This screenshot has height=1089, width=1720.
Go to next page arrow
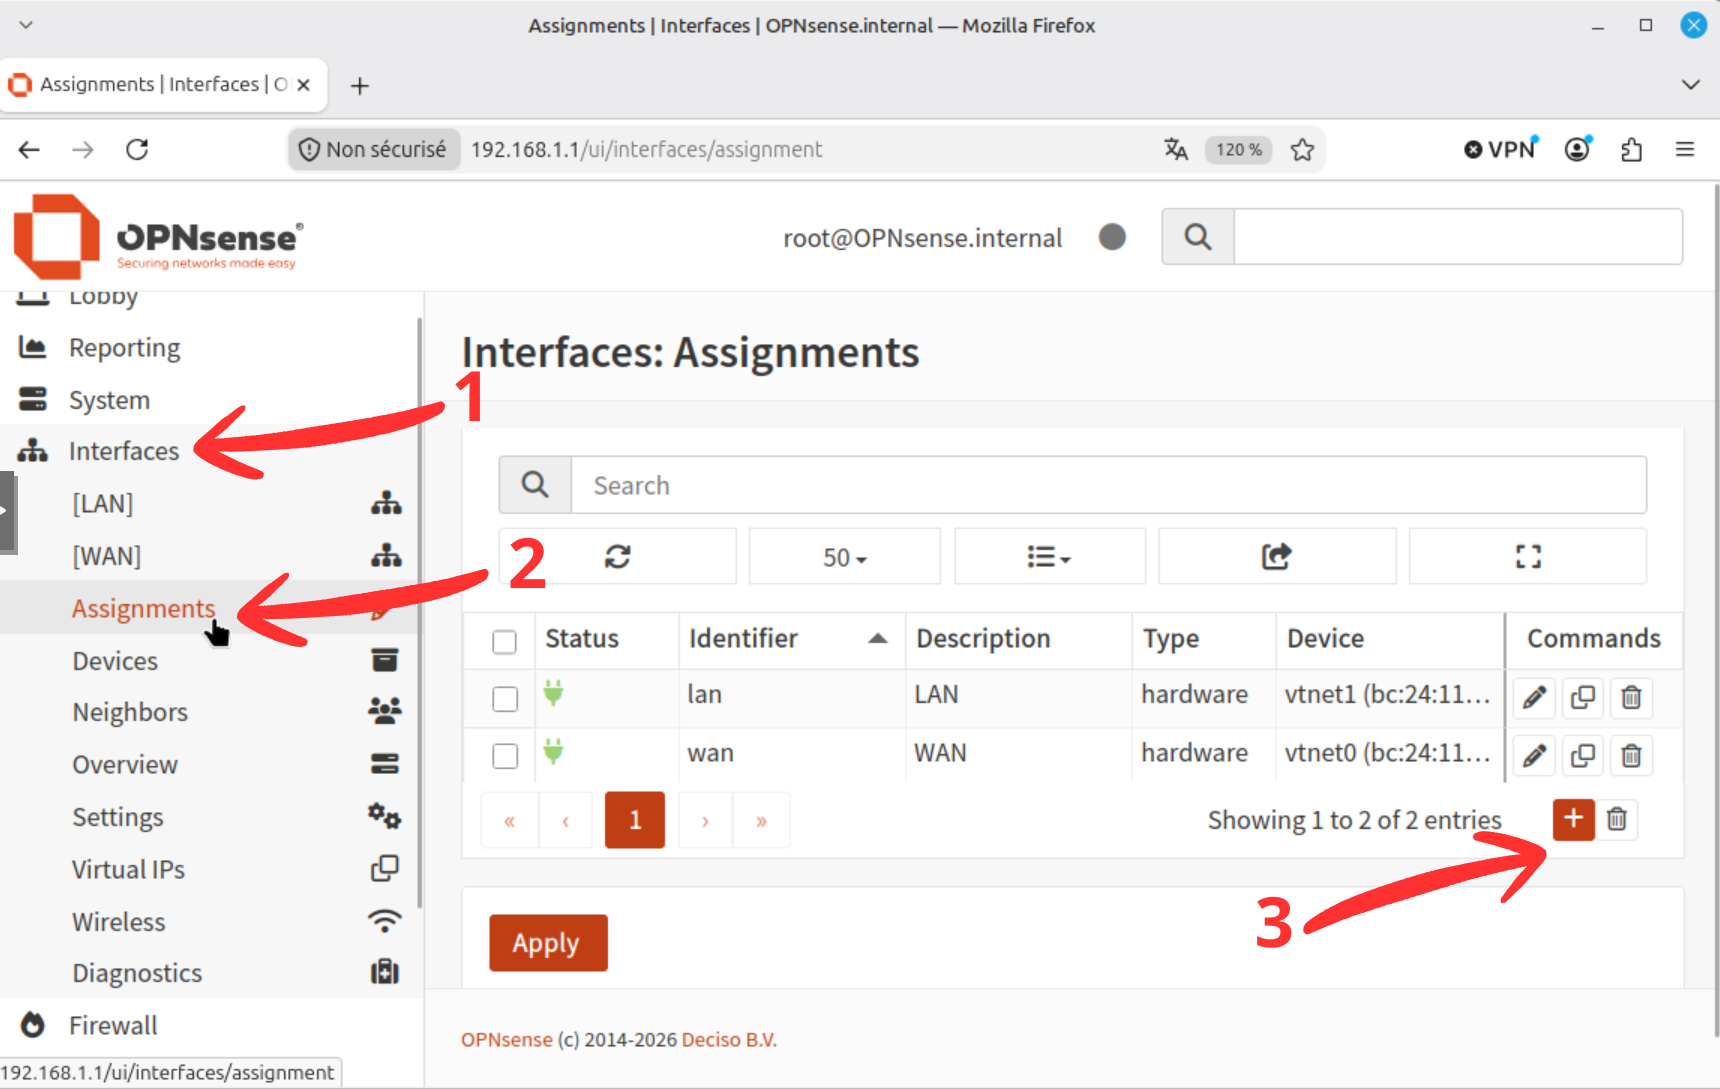coord(705,820)
